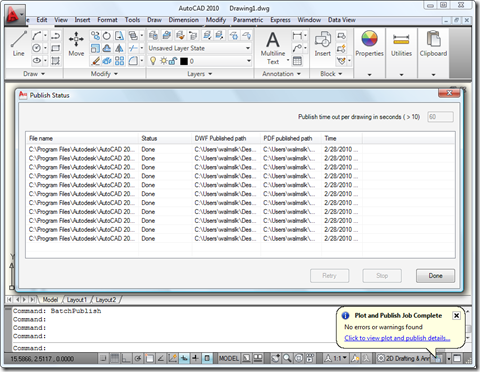Select the Polyline tool in Draw panel

(x=55, y=35)
